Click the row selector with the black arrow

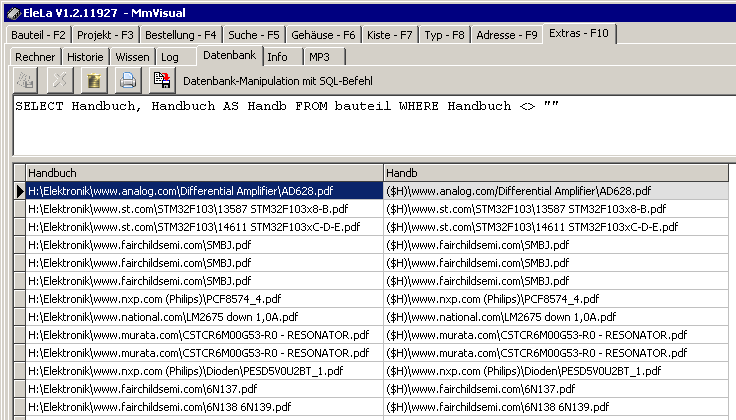click(19, 191)
